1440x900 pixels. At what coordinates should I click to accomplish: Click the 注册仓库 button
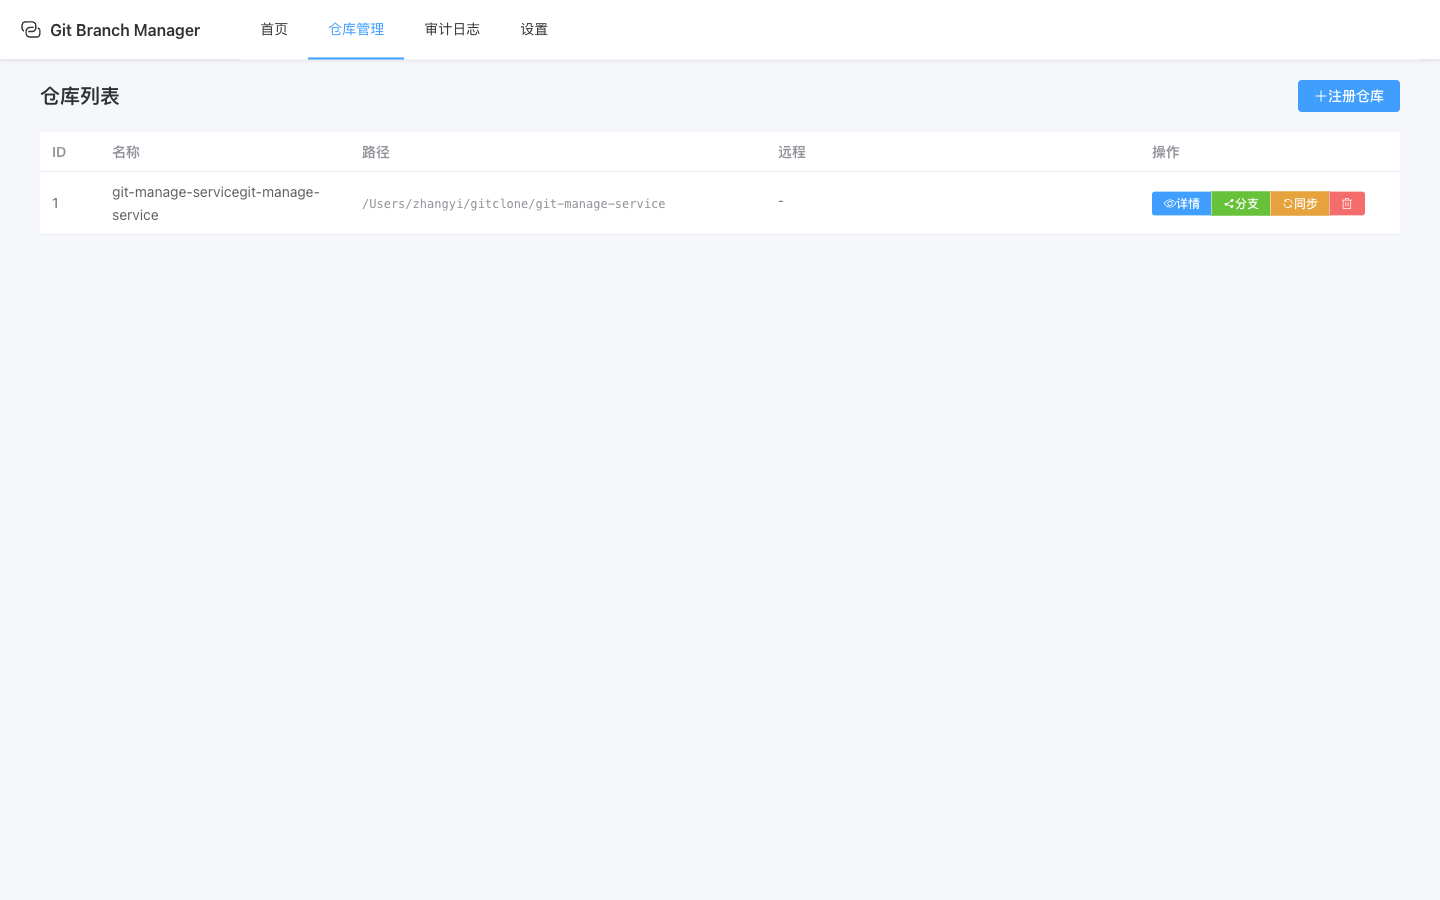tap(1348, 95)
